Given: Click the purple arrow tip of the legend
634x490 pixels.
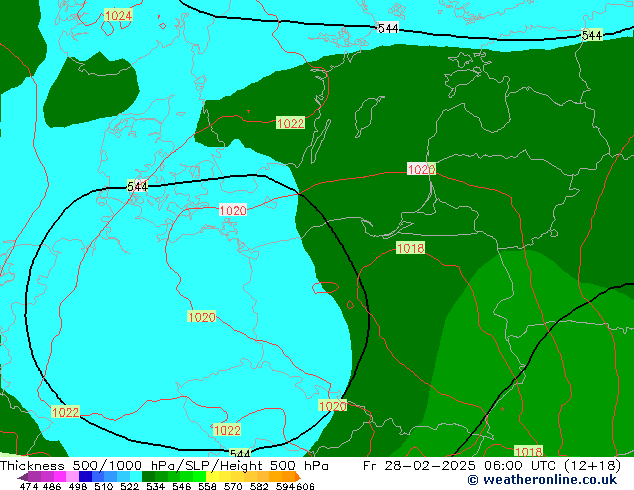Looking at the screenshot, I should click(x=23, y=477).
